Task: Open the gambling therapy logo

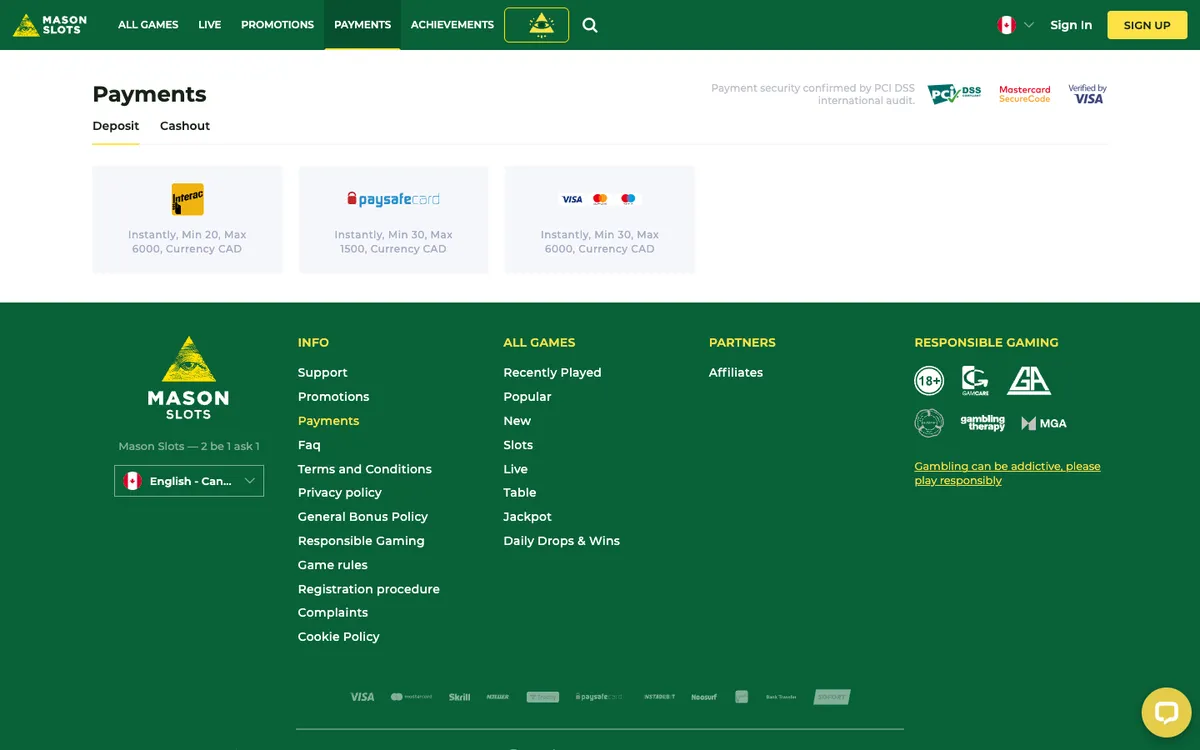Action: [982, 423]
